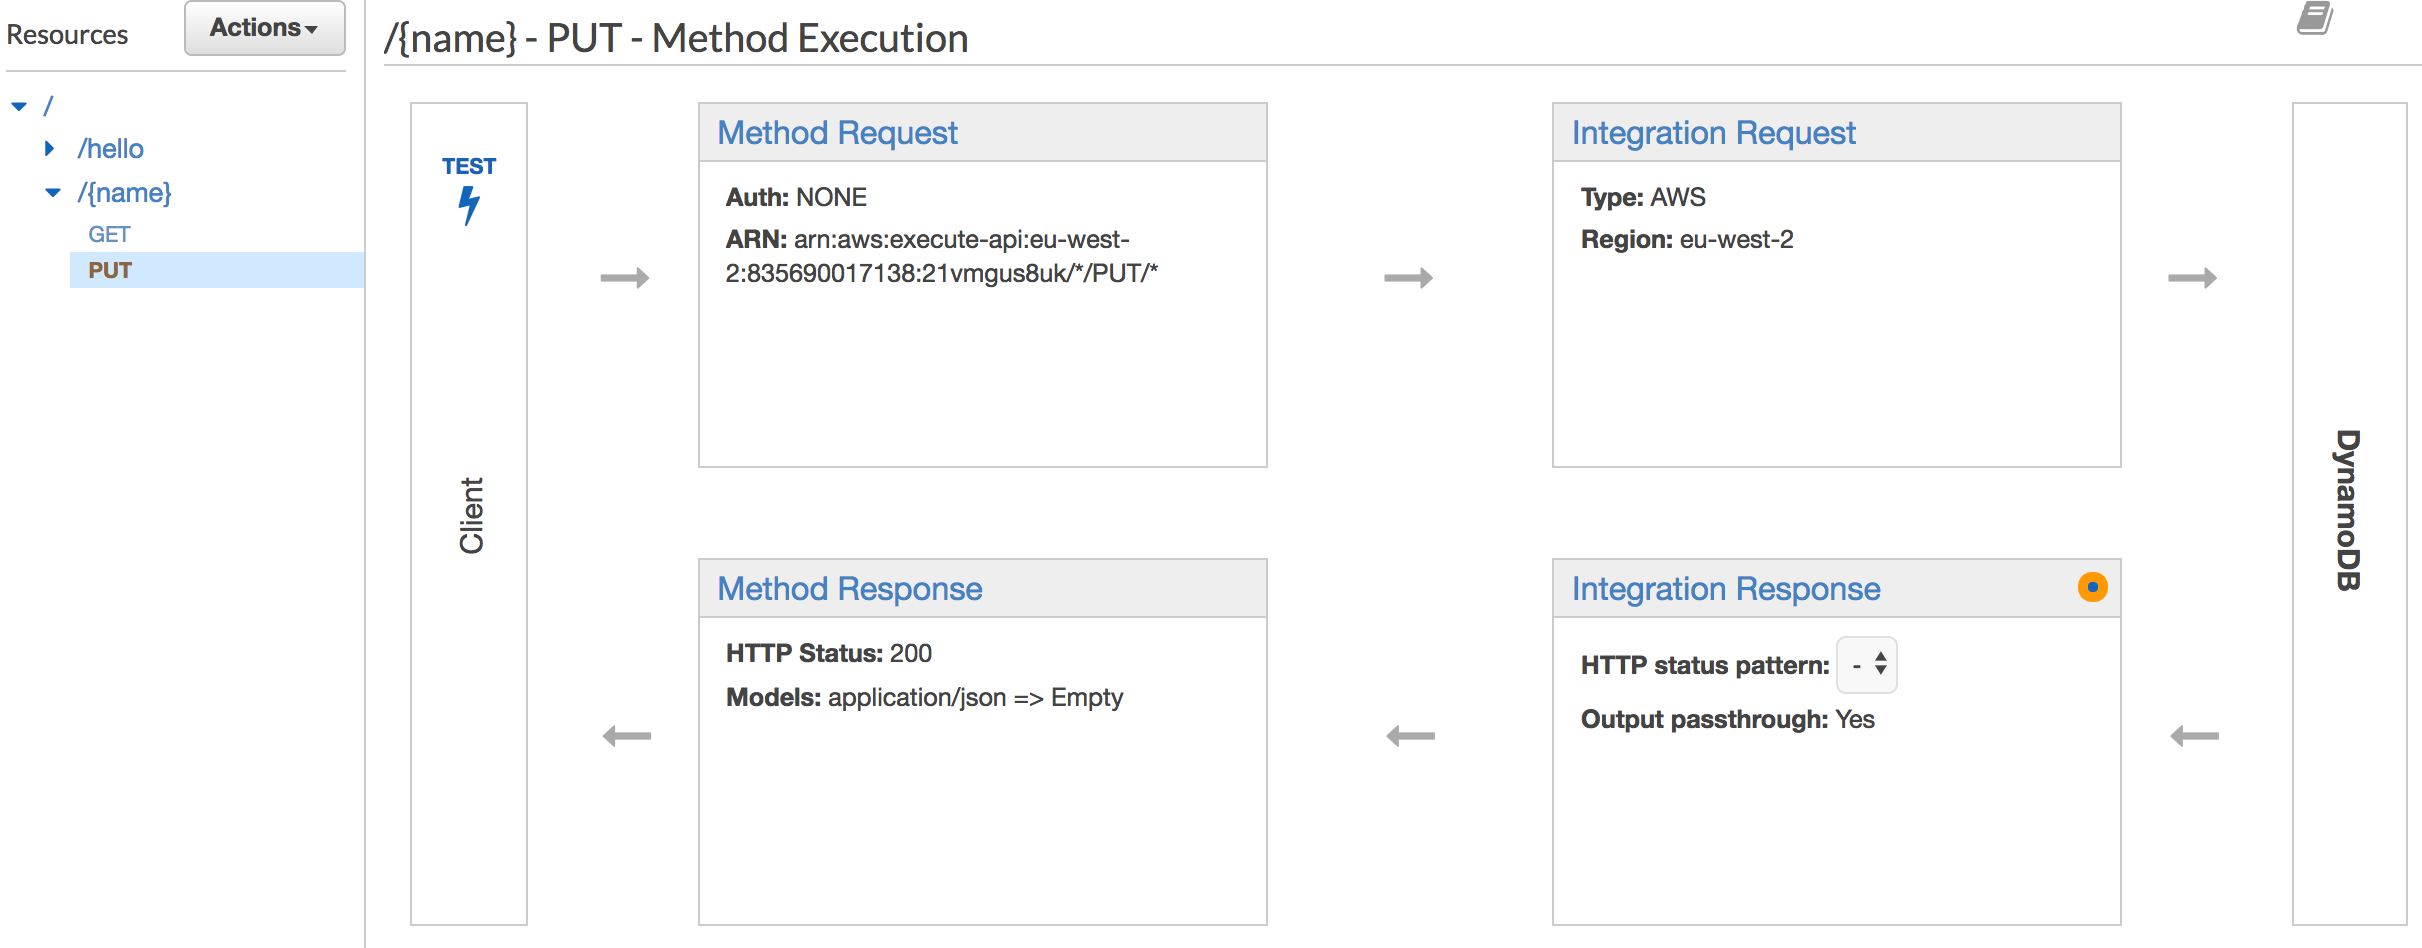This screenshot has height=948, width=2422.
Task: Open the Actions dropdown menu
Action: (x=264, y=28)
